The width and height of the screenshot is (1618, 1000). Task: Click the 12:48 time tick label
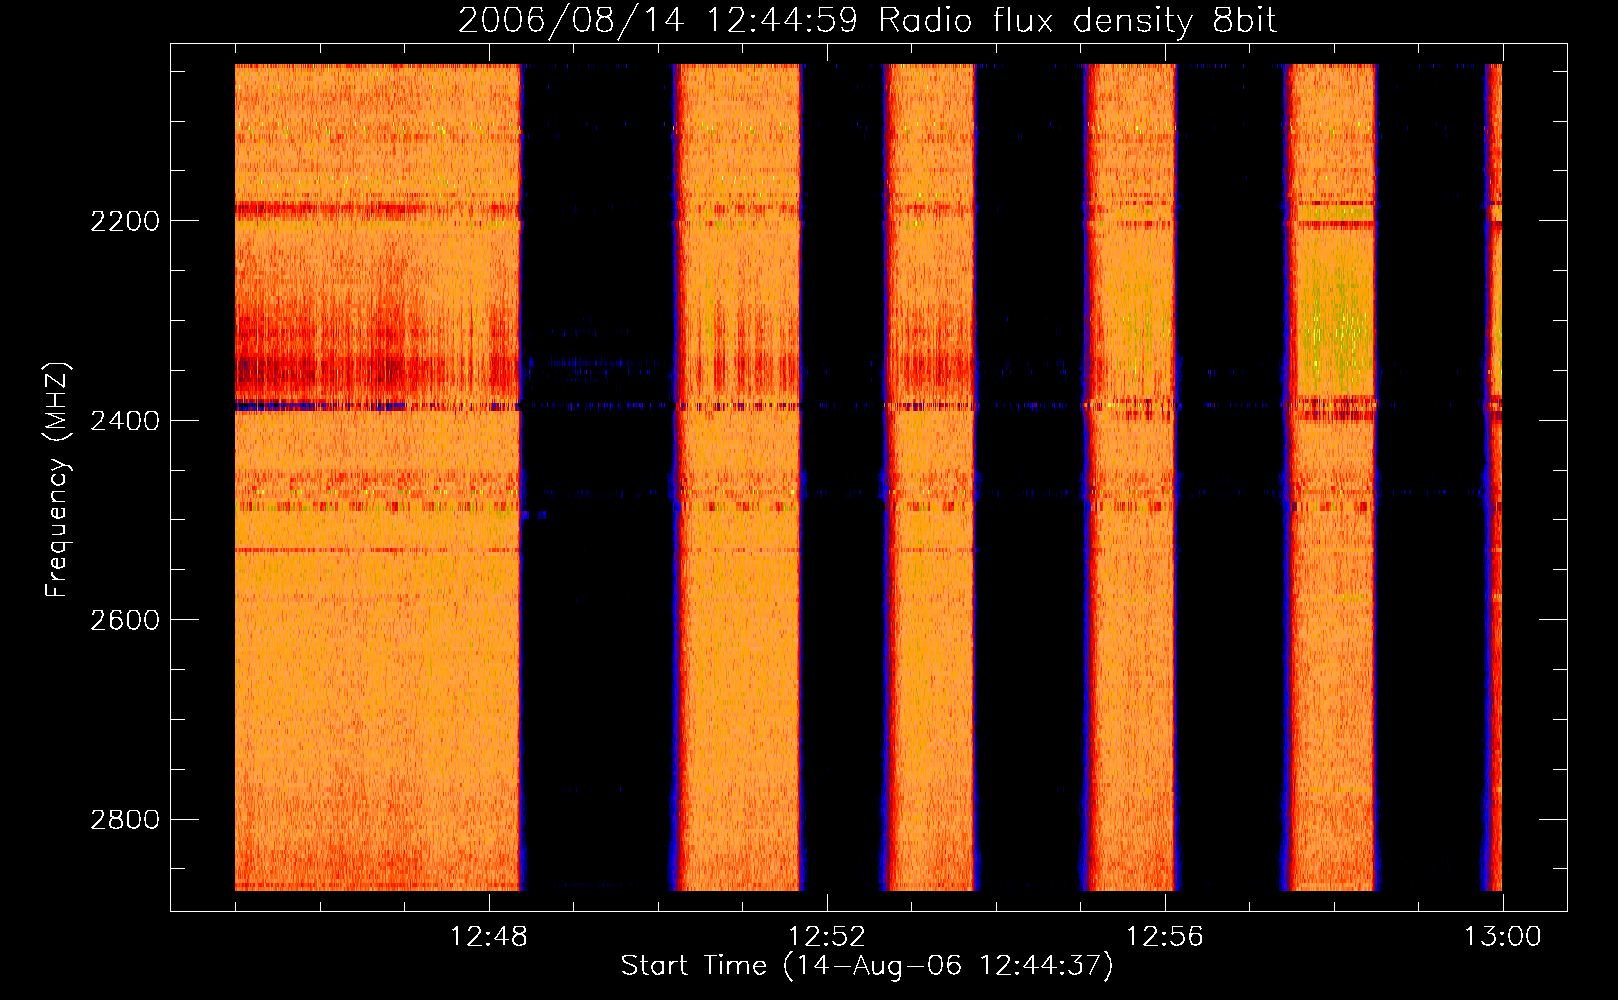click(488, 937)
